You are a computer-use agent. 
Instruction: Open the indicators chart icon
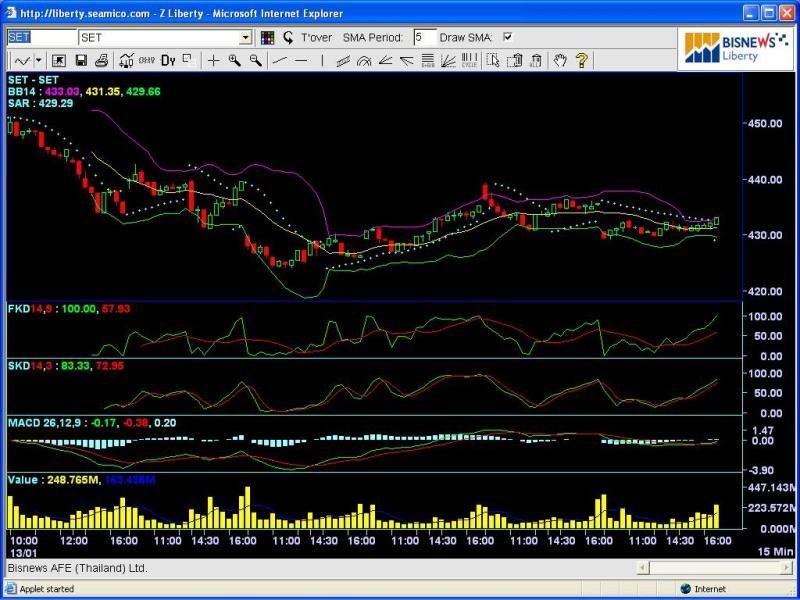tap(126, 61)
